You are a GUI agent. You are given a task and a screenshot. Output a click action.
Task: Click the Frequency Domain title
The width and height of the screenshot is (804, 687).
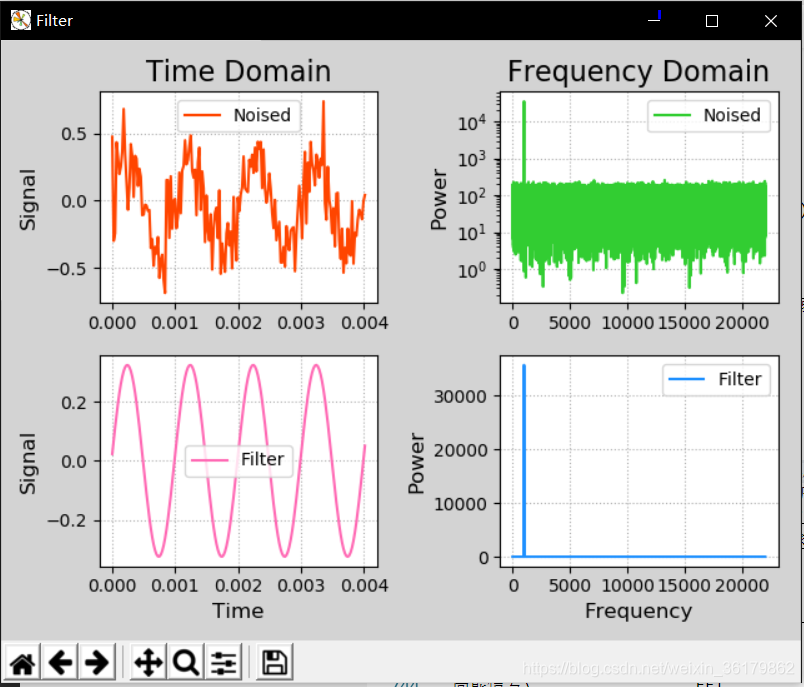[638, 71]
